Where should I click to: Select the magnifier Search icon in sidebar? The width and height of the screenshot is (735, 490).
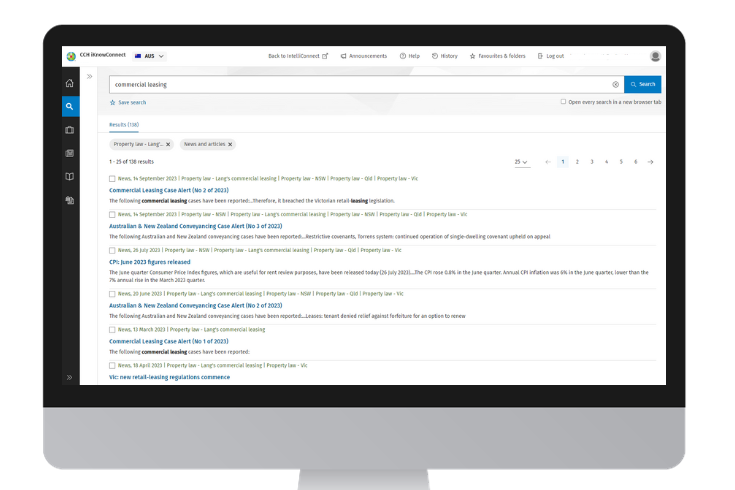coord(70,106)
